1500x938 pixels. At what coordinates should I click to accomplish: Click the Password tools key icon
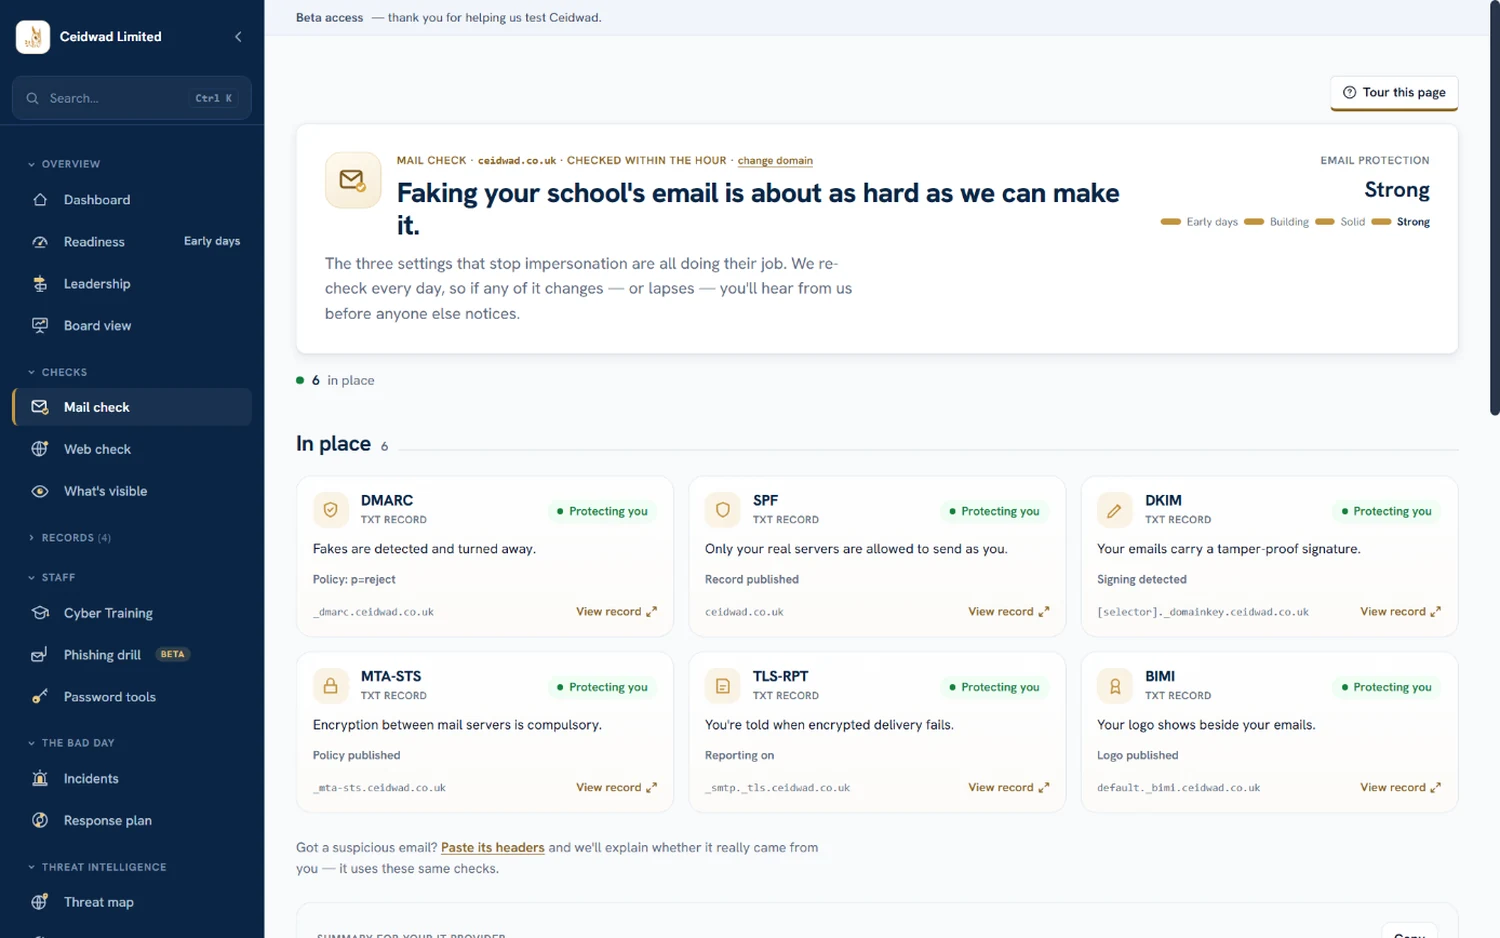(40, 697)
